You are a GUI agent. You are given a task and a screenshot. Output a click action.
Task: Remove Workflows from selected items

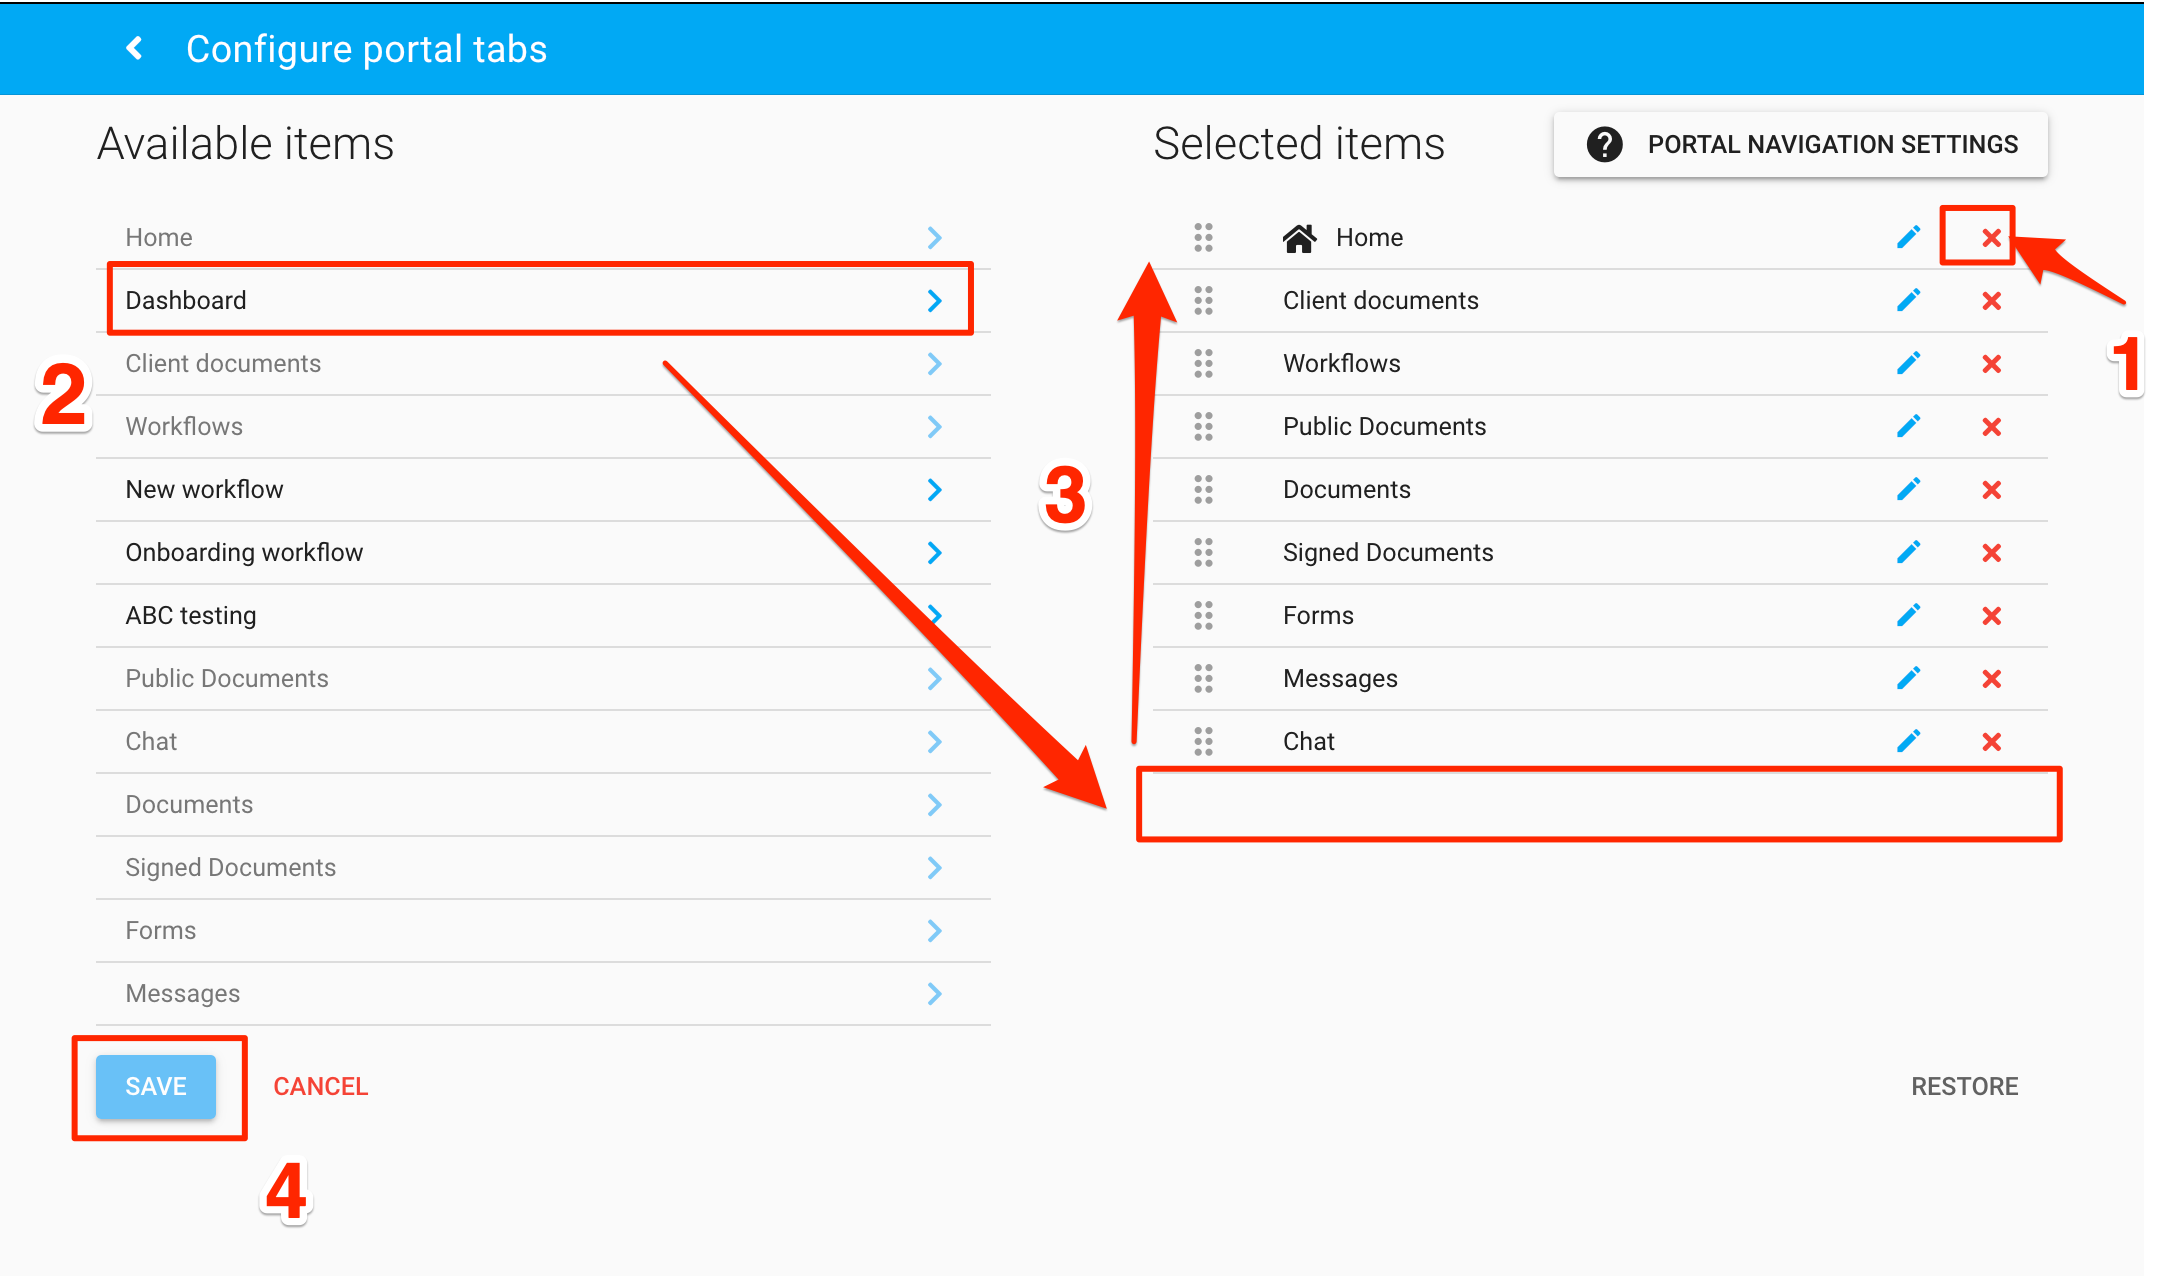(1991, 364)
